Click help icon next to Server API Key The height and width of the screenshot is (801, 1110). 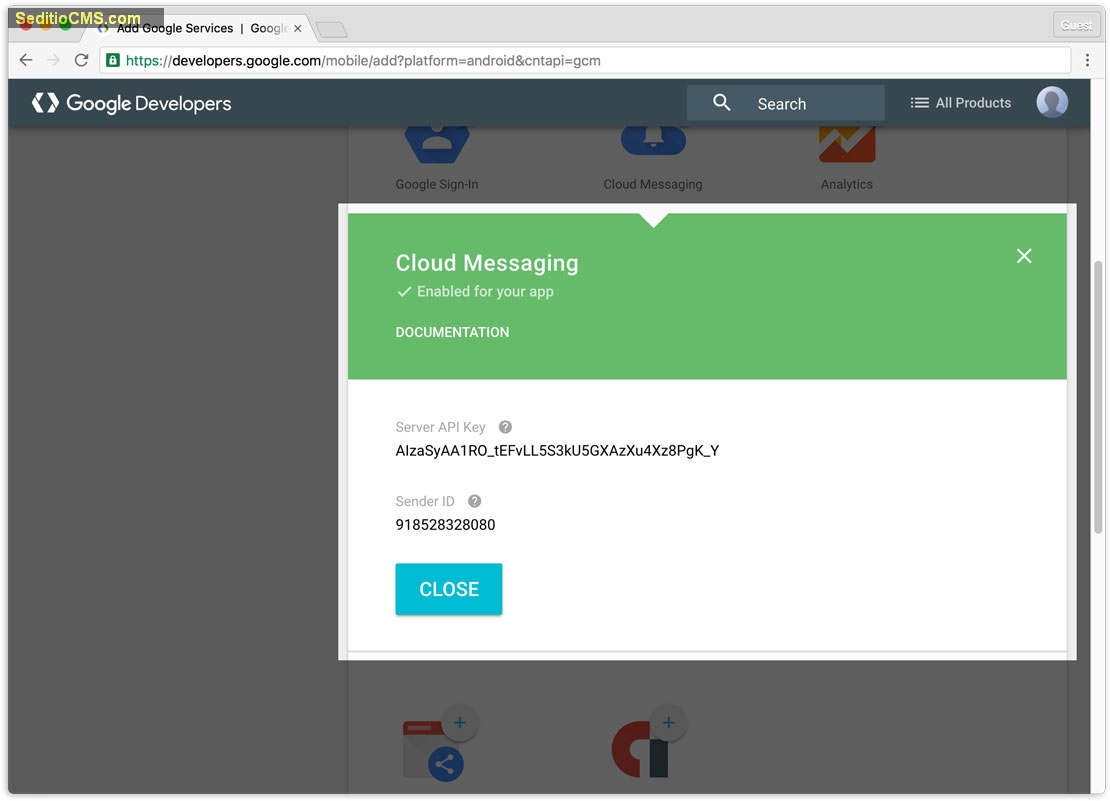pyautogui.click(x=505, y=427)
